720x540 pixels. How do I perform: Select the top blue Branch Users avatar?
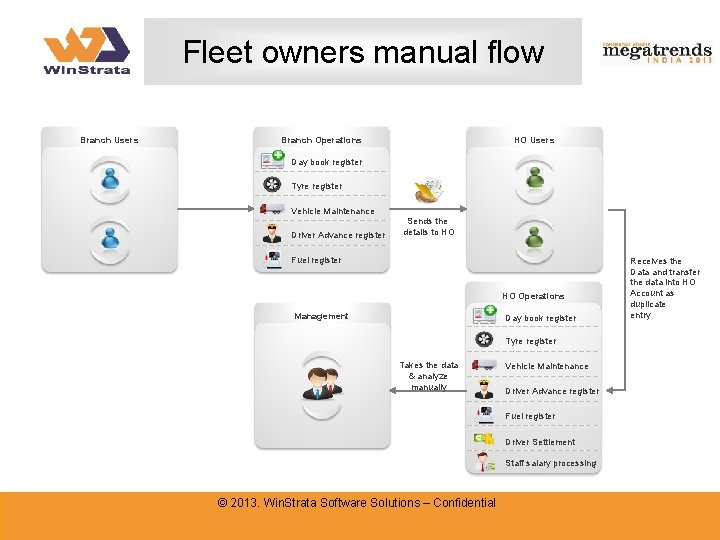[x=110, y=179]
